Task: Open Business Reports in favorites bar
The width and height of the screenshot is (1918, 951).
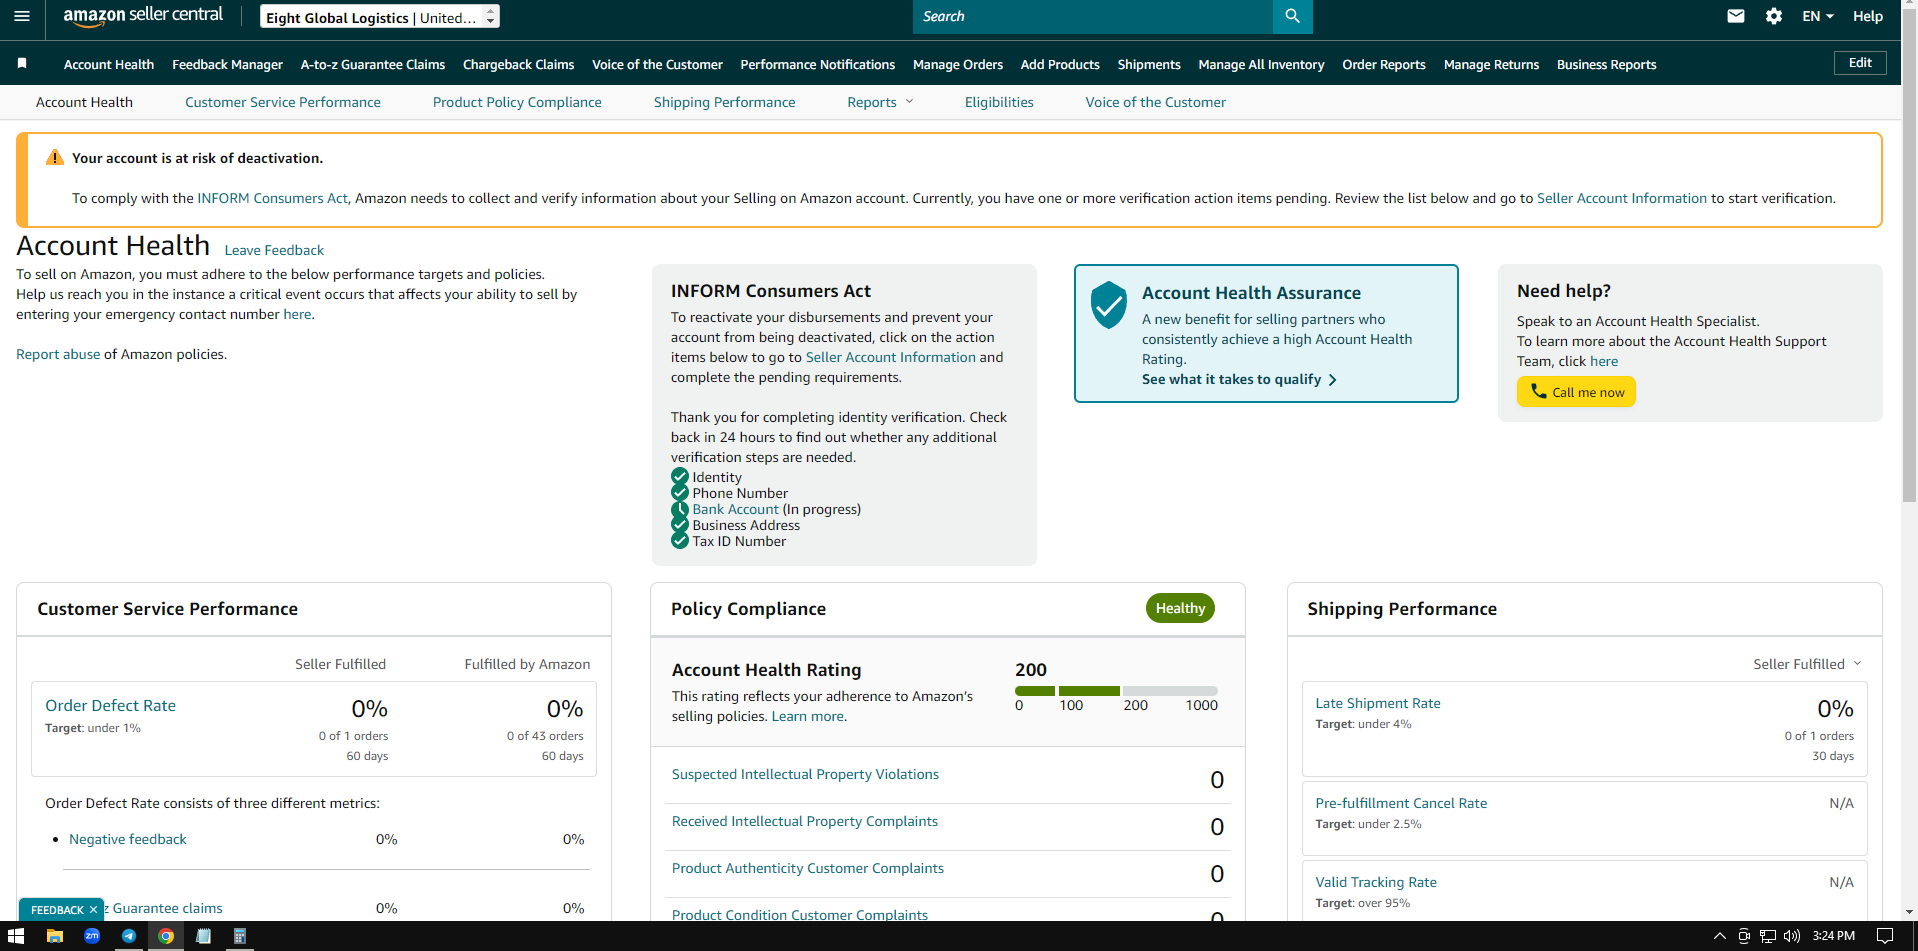Action: [1606, 64]
